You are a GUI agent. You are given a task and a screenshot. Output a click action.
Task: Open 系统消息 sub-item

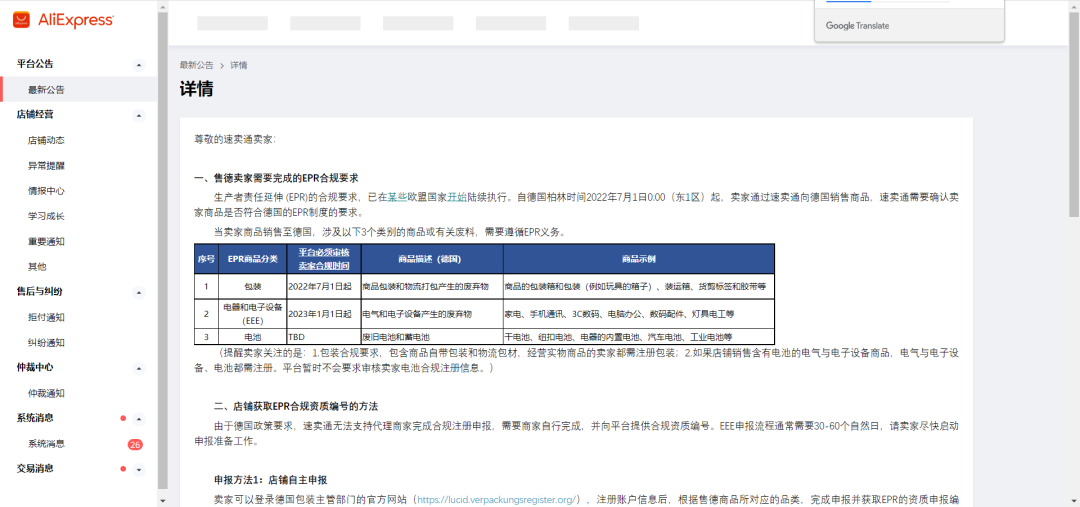46,444
